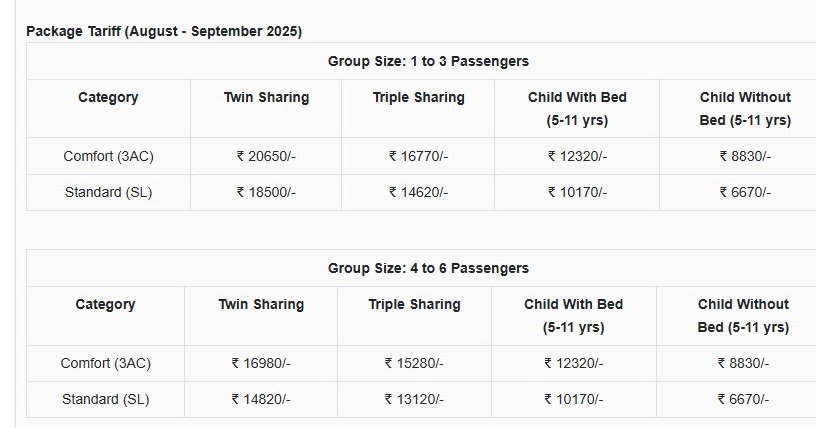Select the Group Size 1 to 3 Passengers header
This screenshot has height=428, width=816.
coord(428,61)
